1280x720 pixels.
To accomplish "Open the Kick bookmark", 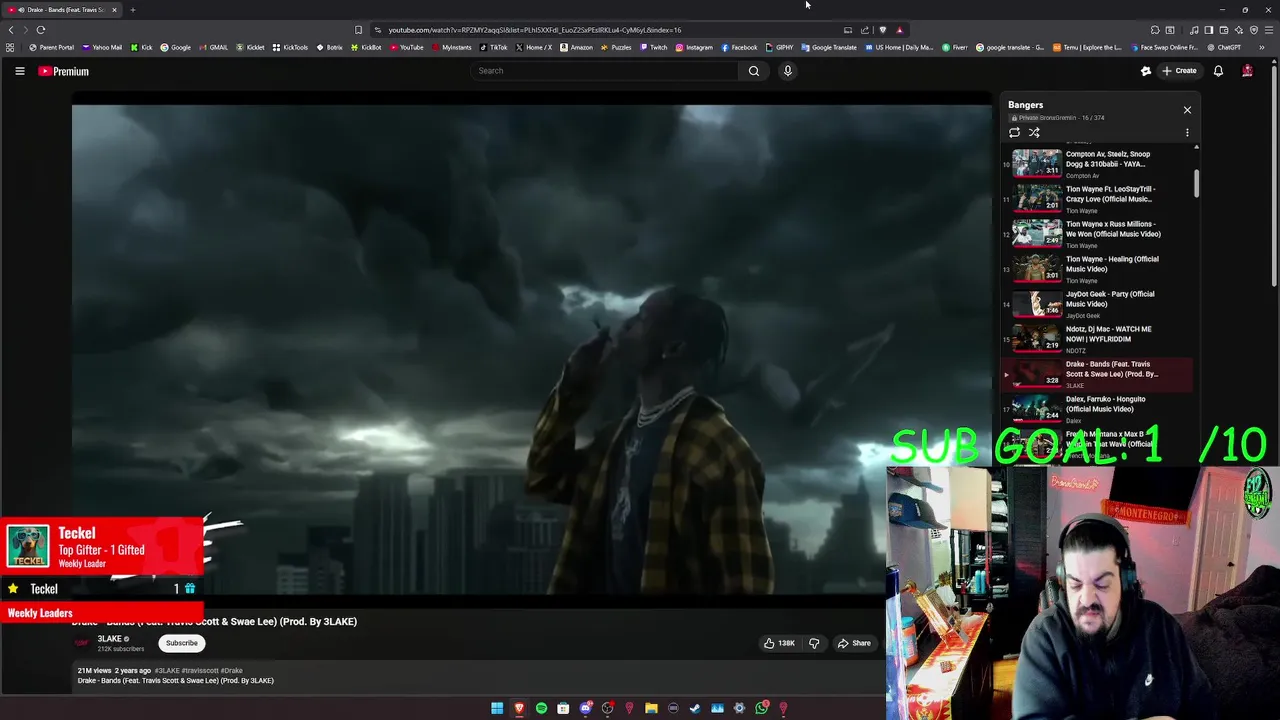I will 142,47.
